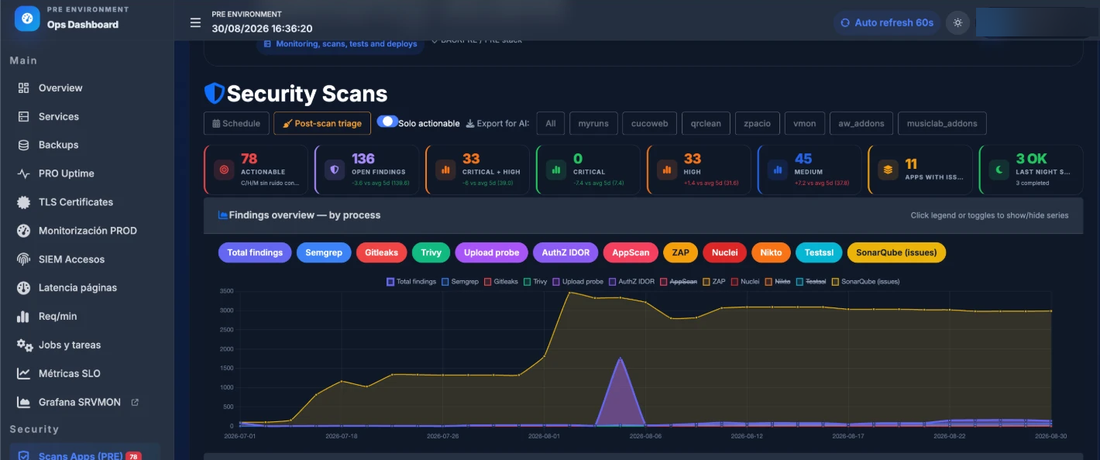The image size is (1100, 460).
Task: Click the hamburger menu icon
Action: [x=196, y=22]
